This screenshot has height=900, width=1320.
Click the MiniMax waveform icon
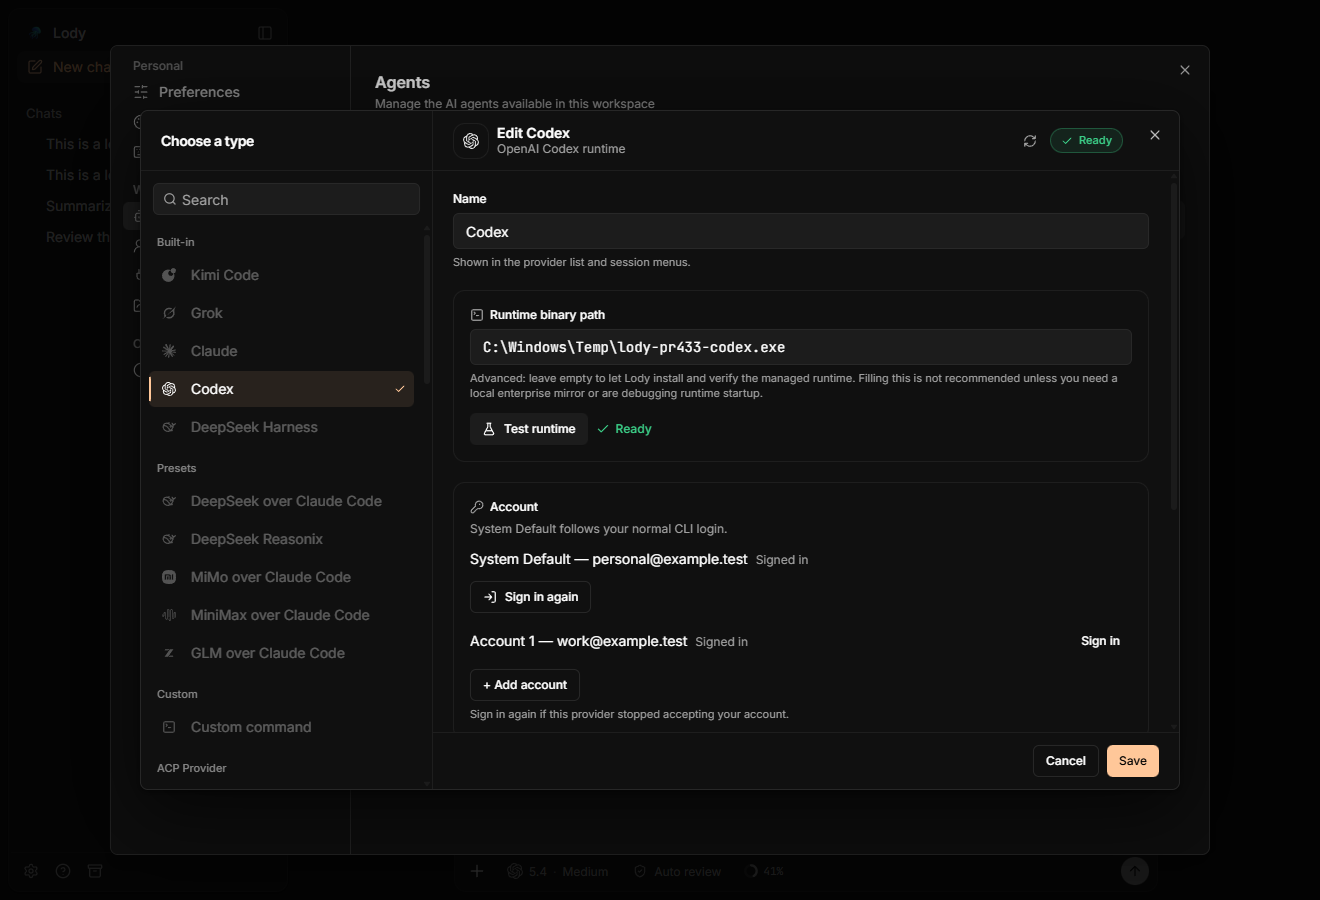click(x=169, y=615)
